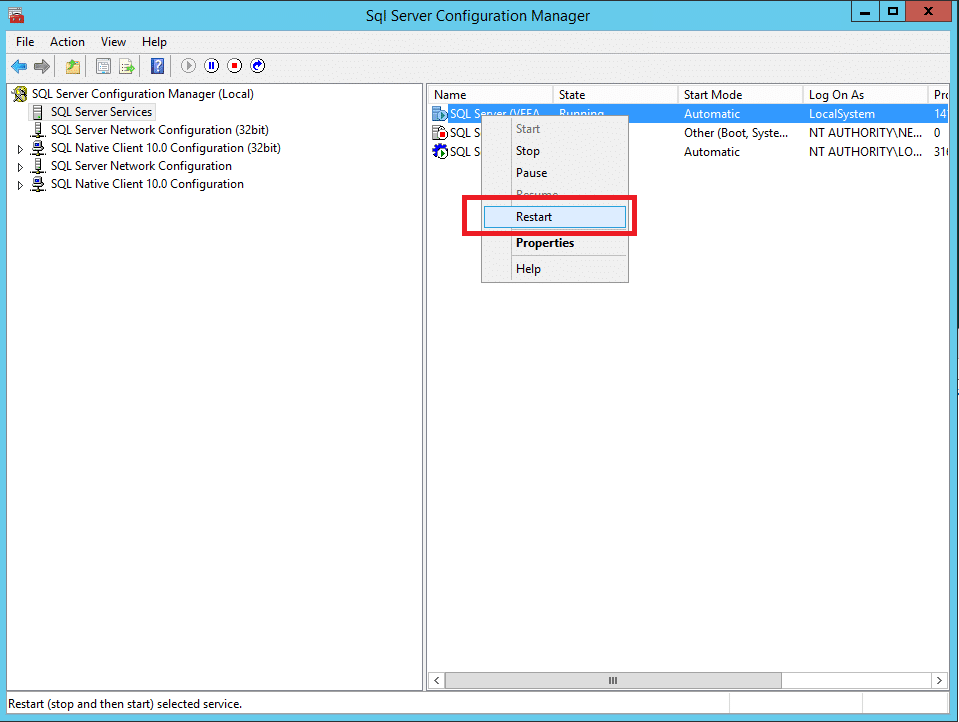Image resolution: width=959 pixels, height=722 pixels.
Task: Select SQL Server Configuration Manager (Local) root
Action: click(143, 94)
